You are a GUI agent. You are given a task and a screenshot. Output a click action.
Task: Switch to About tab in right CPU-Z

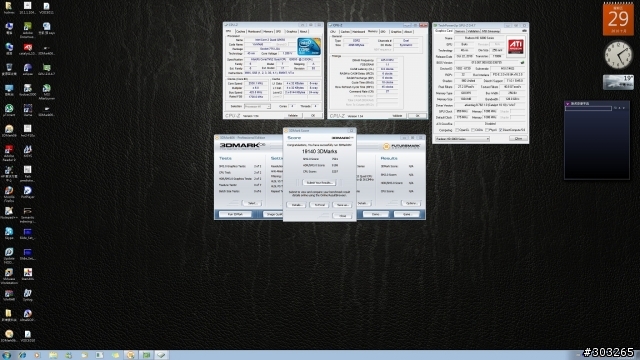tap(408, 31)
